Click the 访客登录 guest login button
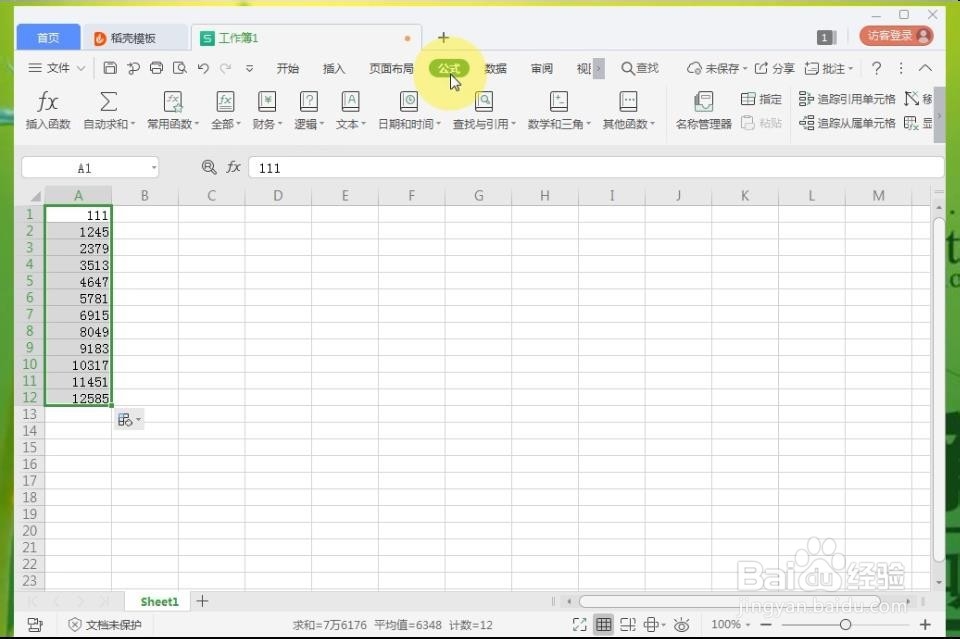Image resolution: width=960 pixels, height=639 pixels. tap(895, 34)
